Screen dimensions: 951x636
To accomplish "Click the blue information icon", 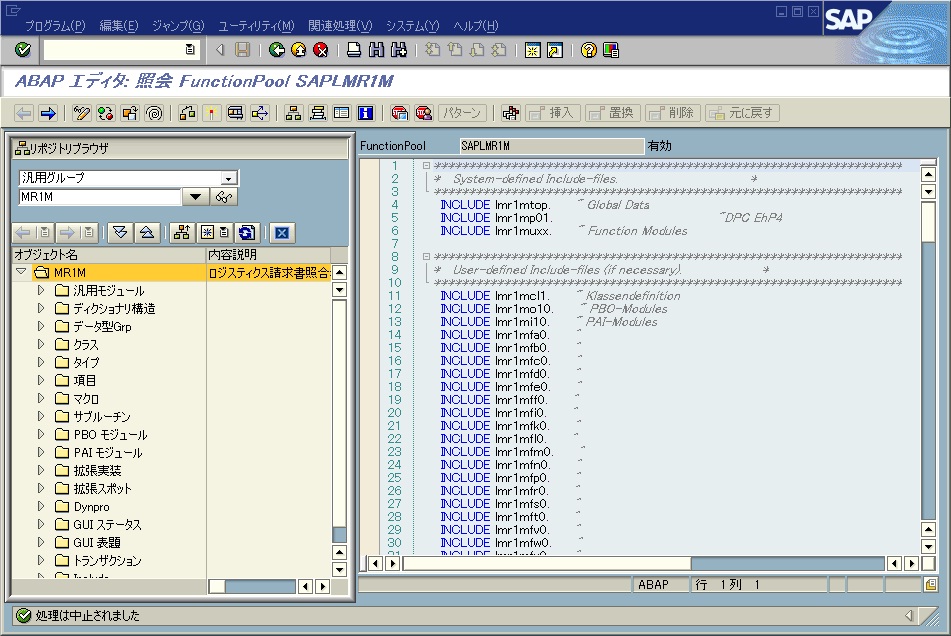I will coord(366,113).
